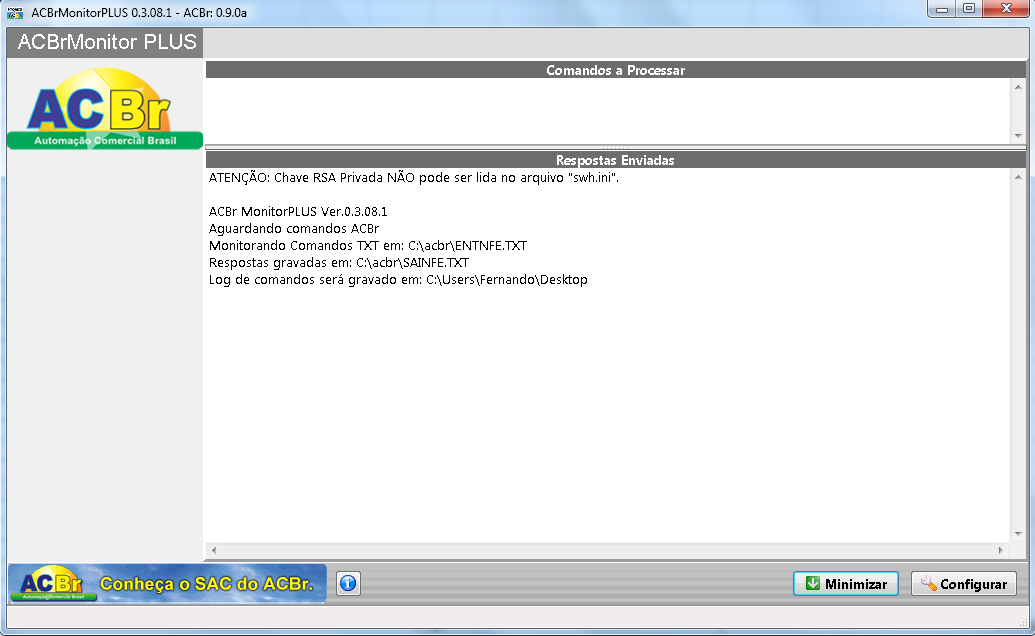Open settings with the Configurar button
Viewport: 1035px width, 636px height.
click(964, 584)
